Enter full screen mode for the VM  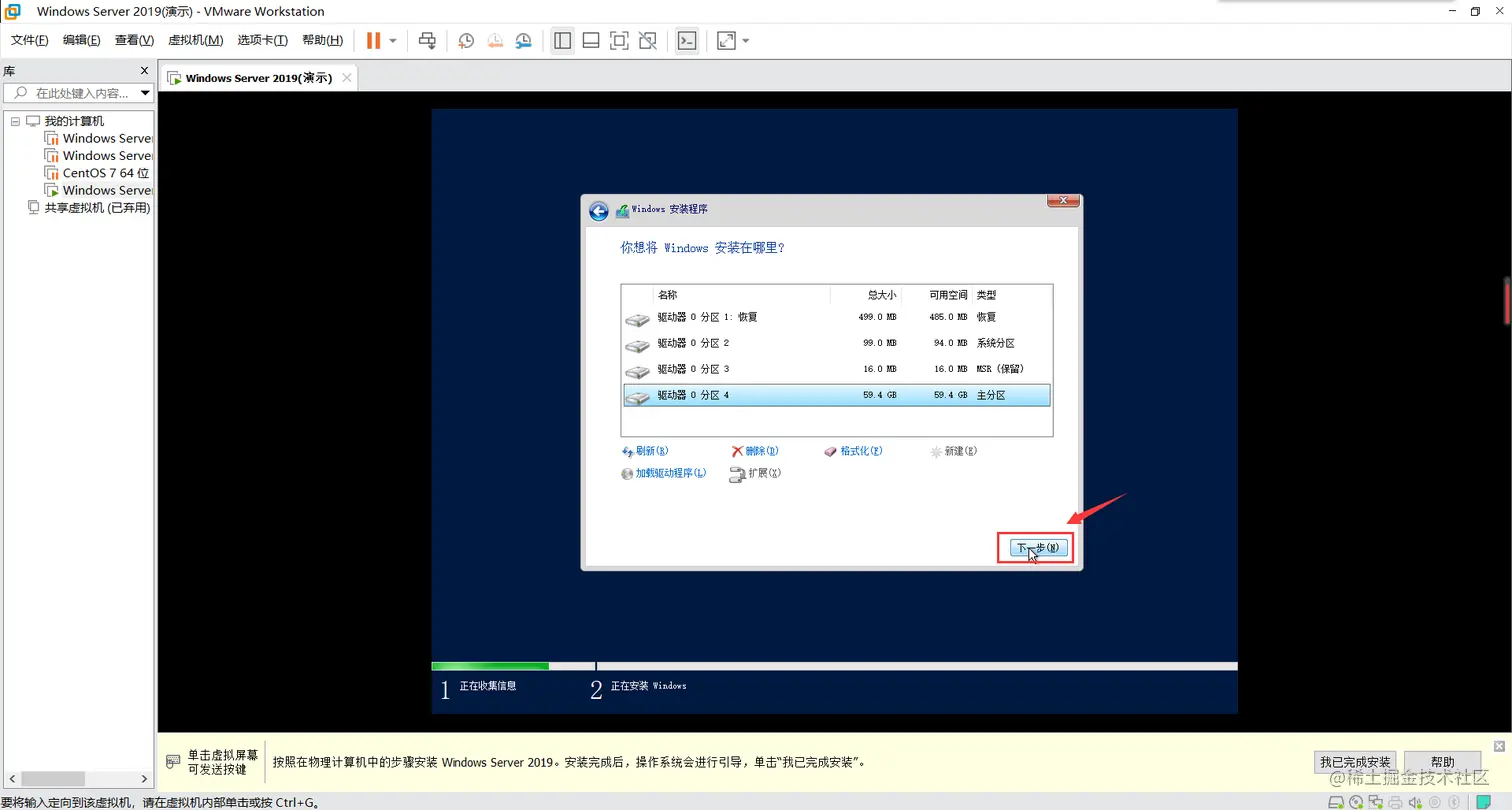tap(620, 40)
